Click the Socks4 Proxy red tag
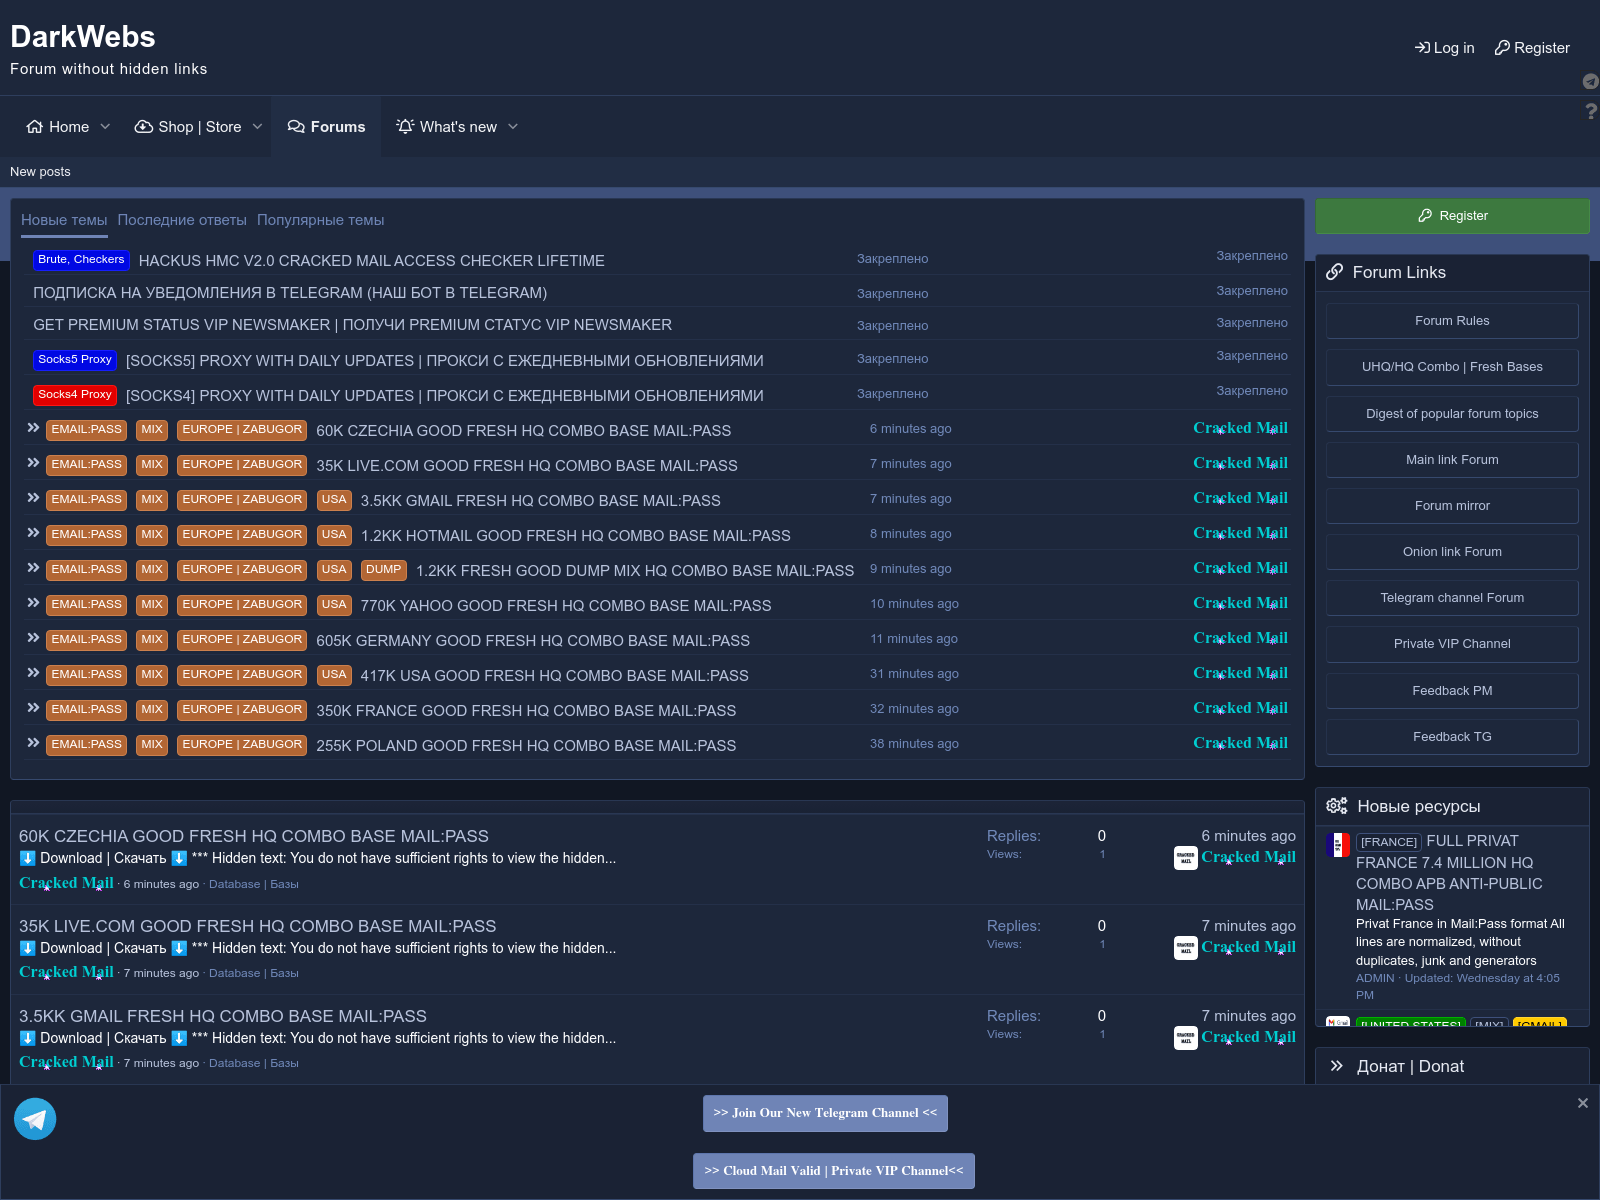The height and width of the screenshot is (1200, 1600). click(x=75, y=395)
